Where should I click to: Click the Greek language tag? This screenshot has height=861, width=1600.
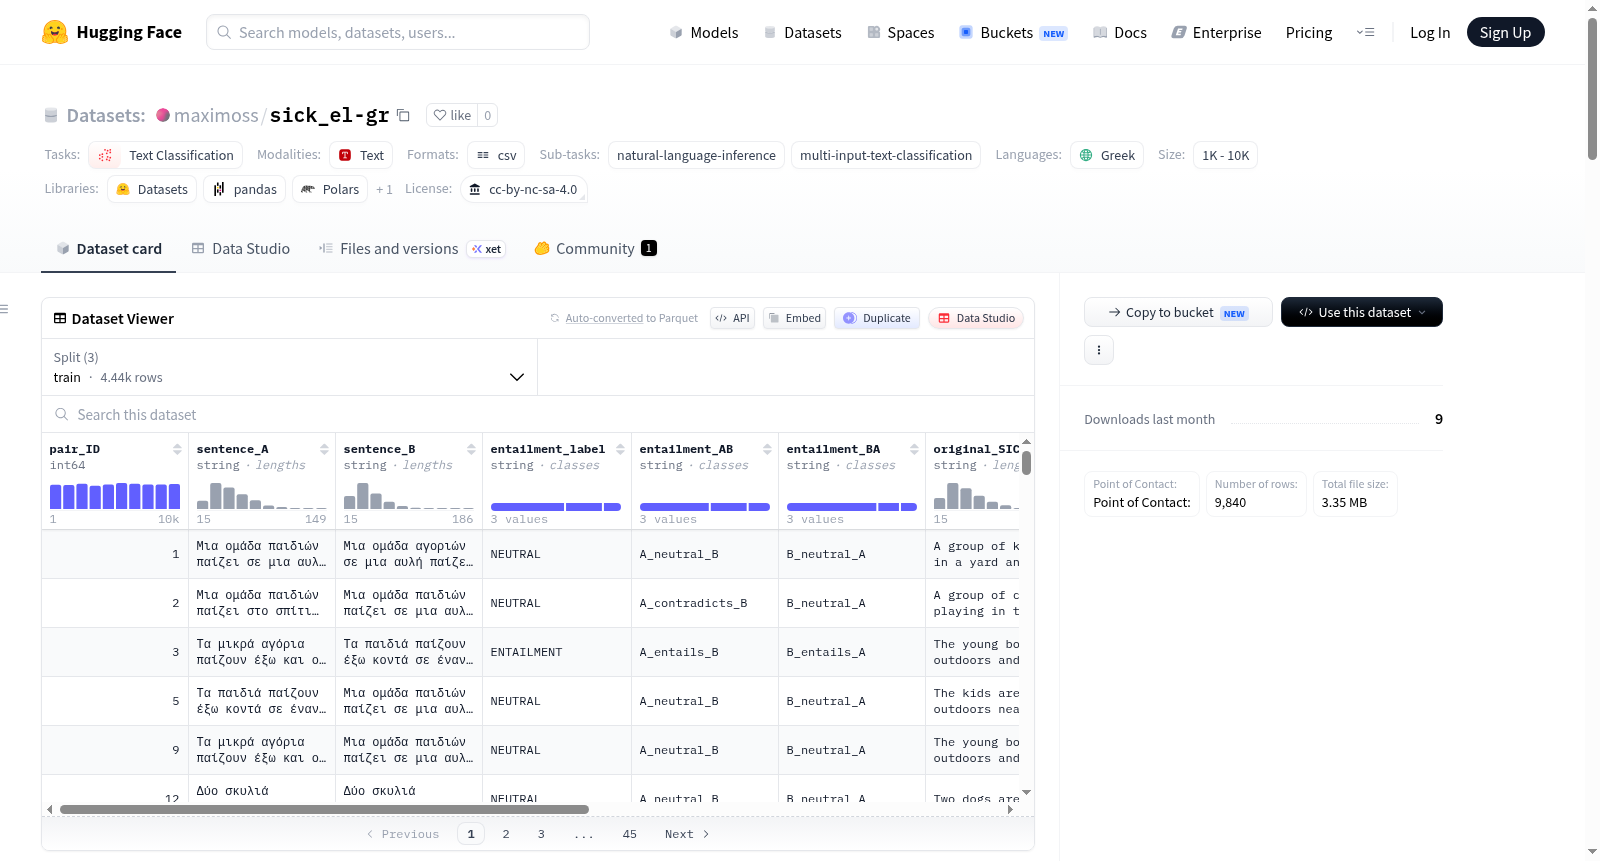(x=1107, y=155)
